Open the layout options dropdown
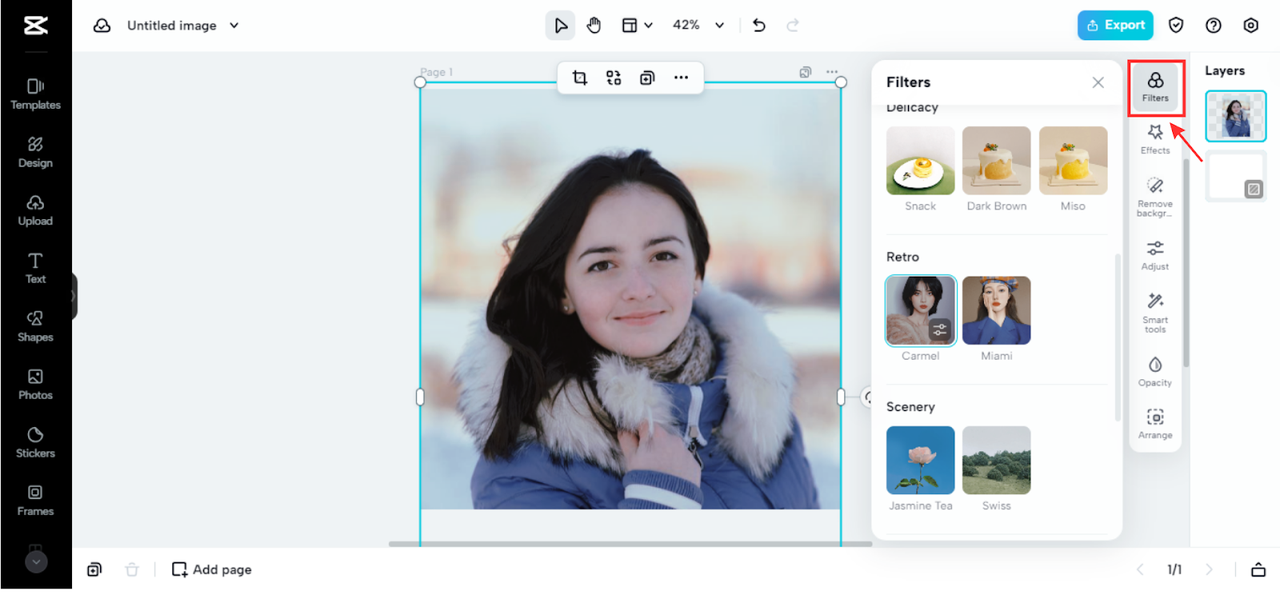Viewport: 1280px width, 595px height. [637, 25]
